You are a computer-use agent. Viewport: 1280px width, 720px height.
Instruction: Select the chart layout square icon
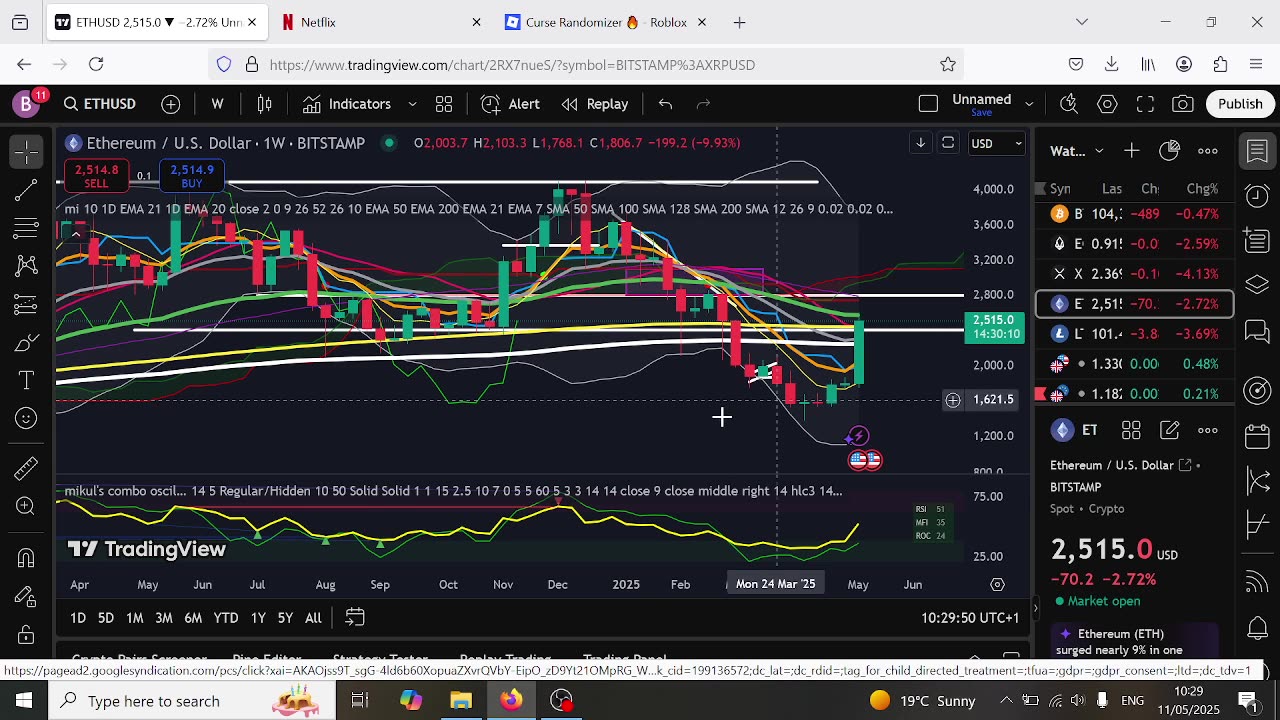pos(928,104)
